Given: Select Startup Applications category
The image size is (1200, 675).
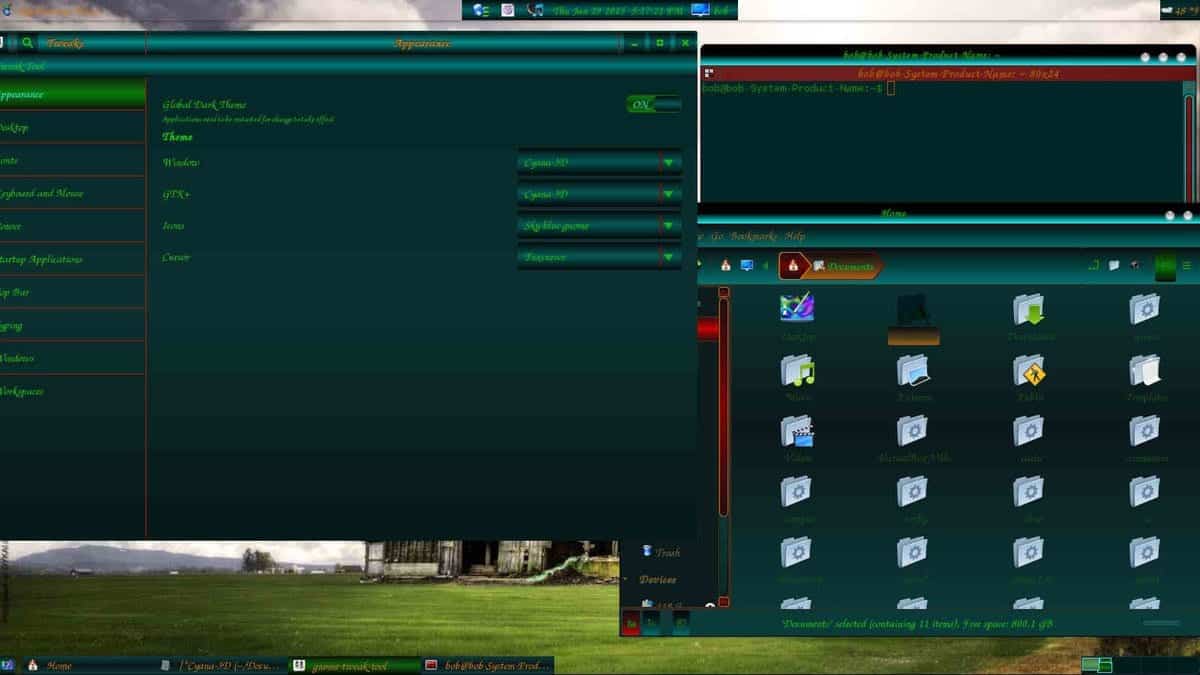Looking at the screenshot, I should [x=72, y=259].
